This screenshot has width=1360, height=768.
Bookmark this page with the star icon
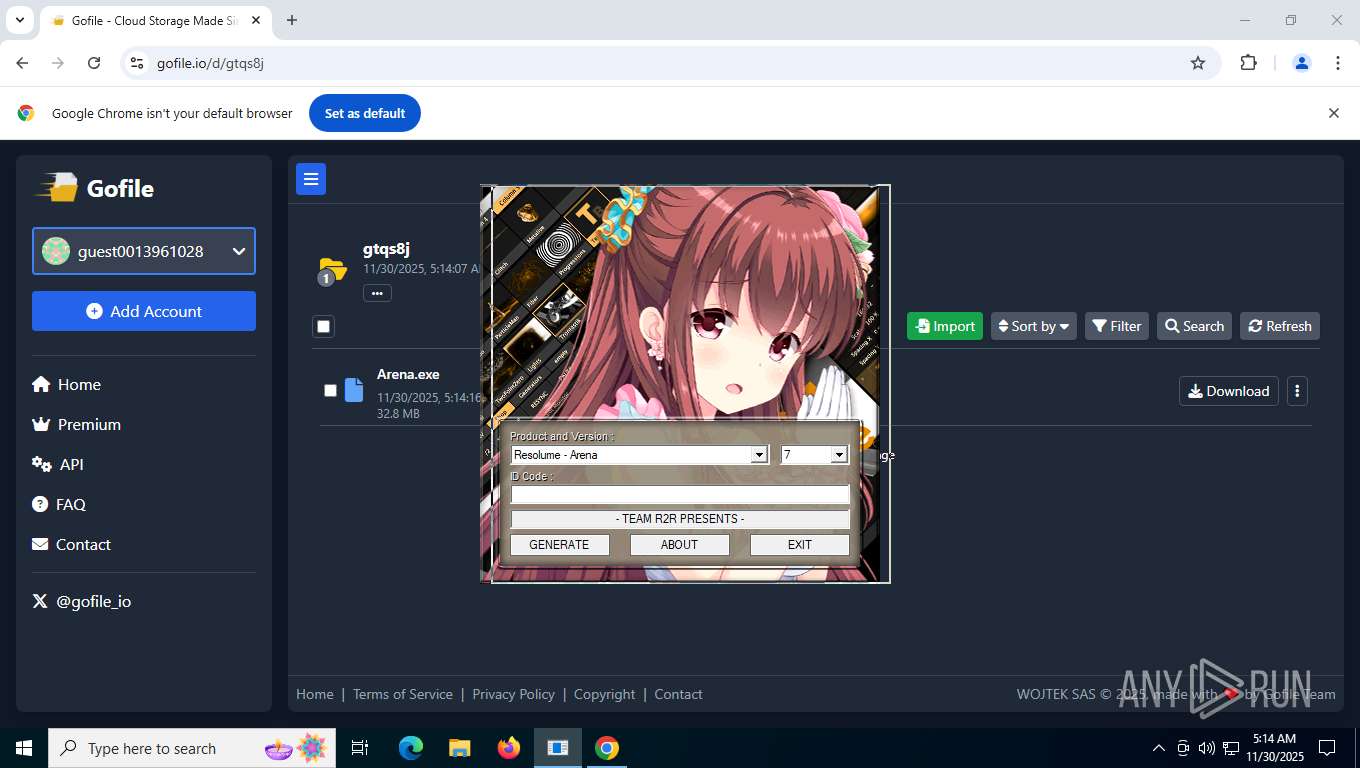tap(1198, 63)
